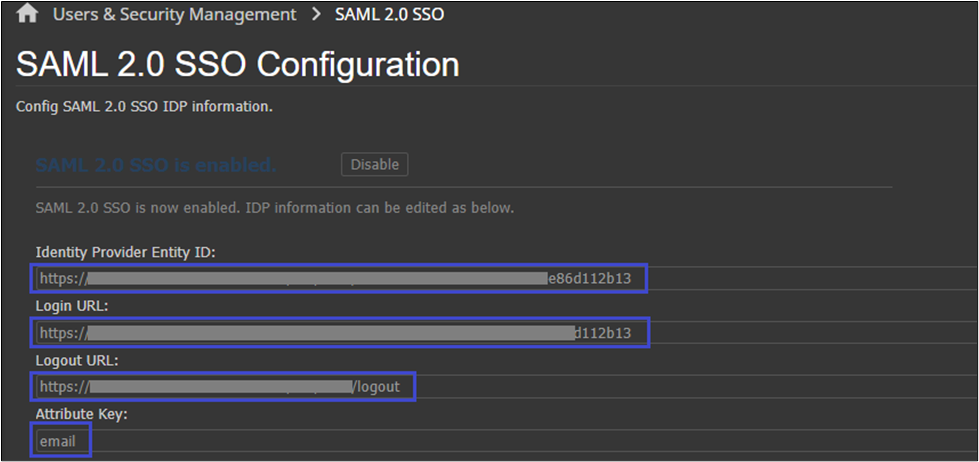Click the Identity Provider Entity ID label
Screen dimensions: 979x462
125,251
